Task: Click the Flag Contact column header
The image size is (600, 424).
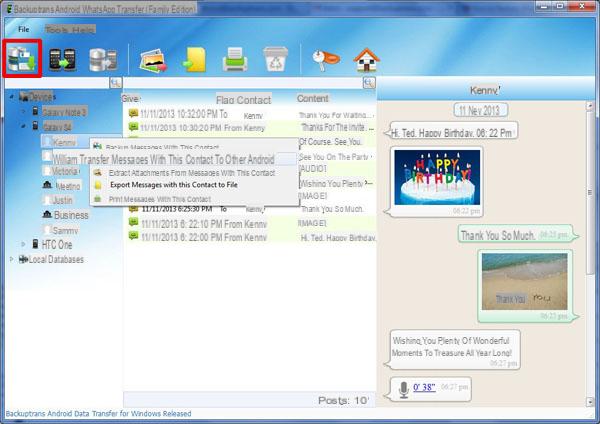Action: tap(243, 100)
